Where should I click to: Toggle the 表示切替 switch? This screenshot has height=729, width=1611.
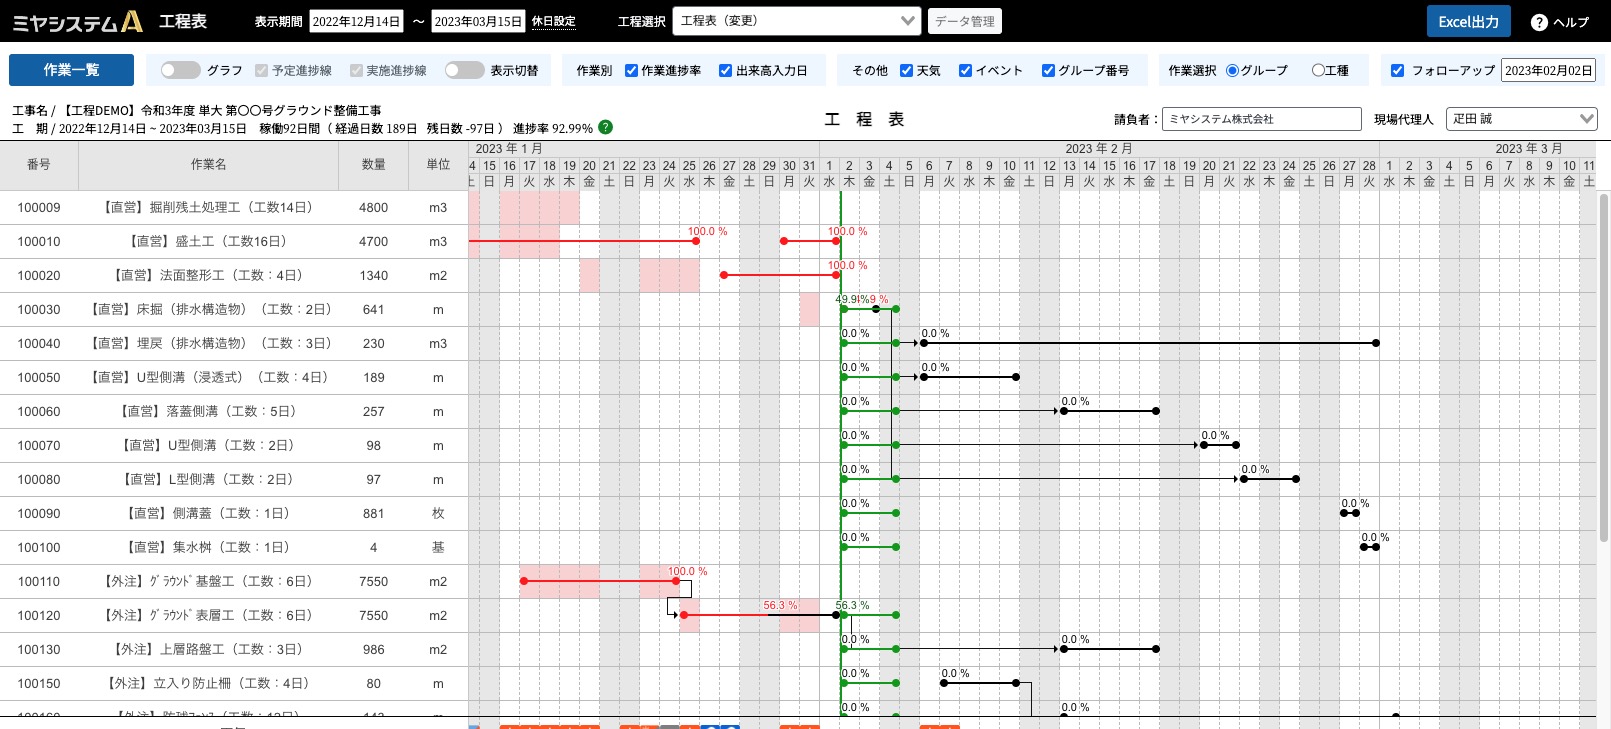(x=464, y=70)
